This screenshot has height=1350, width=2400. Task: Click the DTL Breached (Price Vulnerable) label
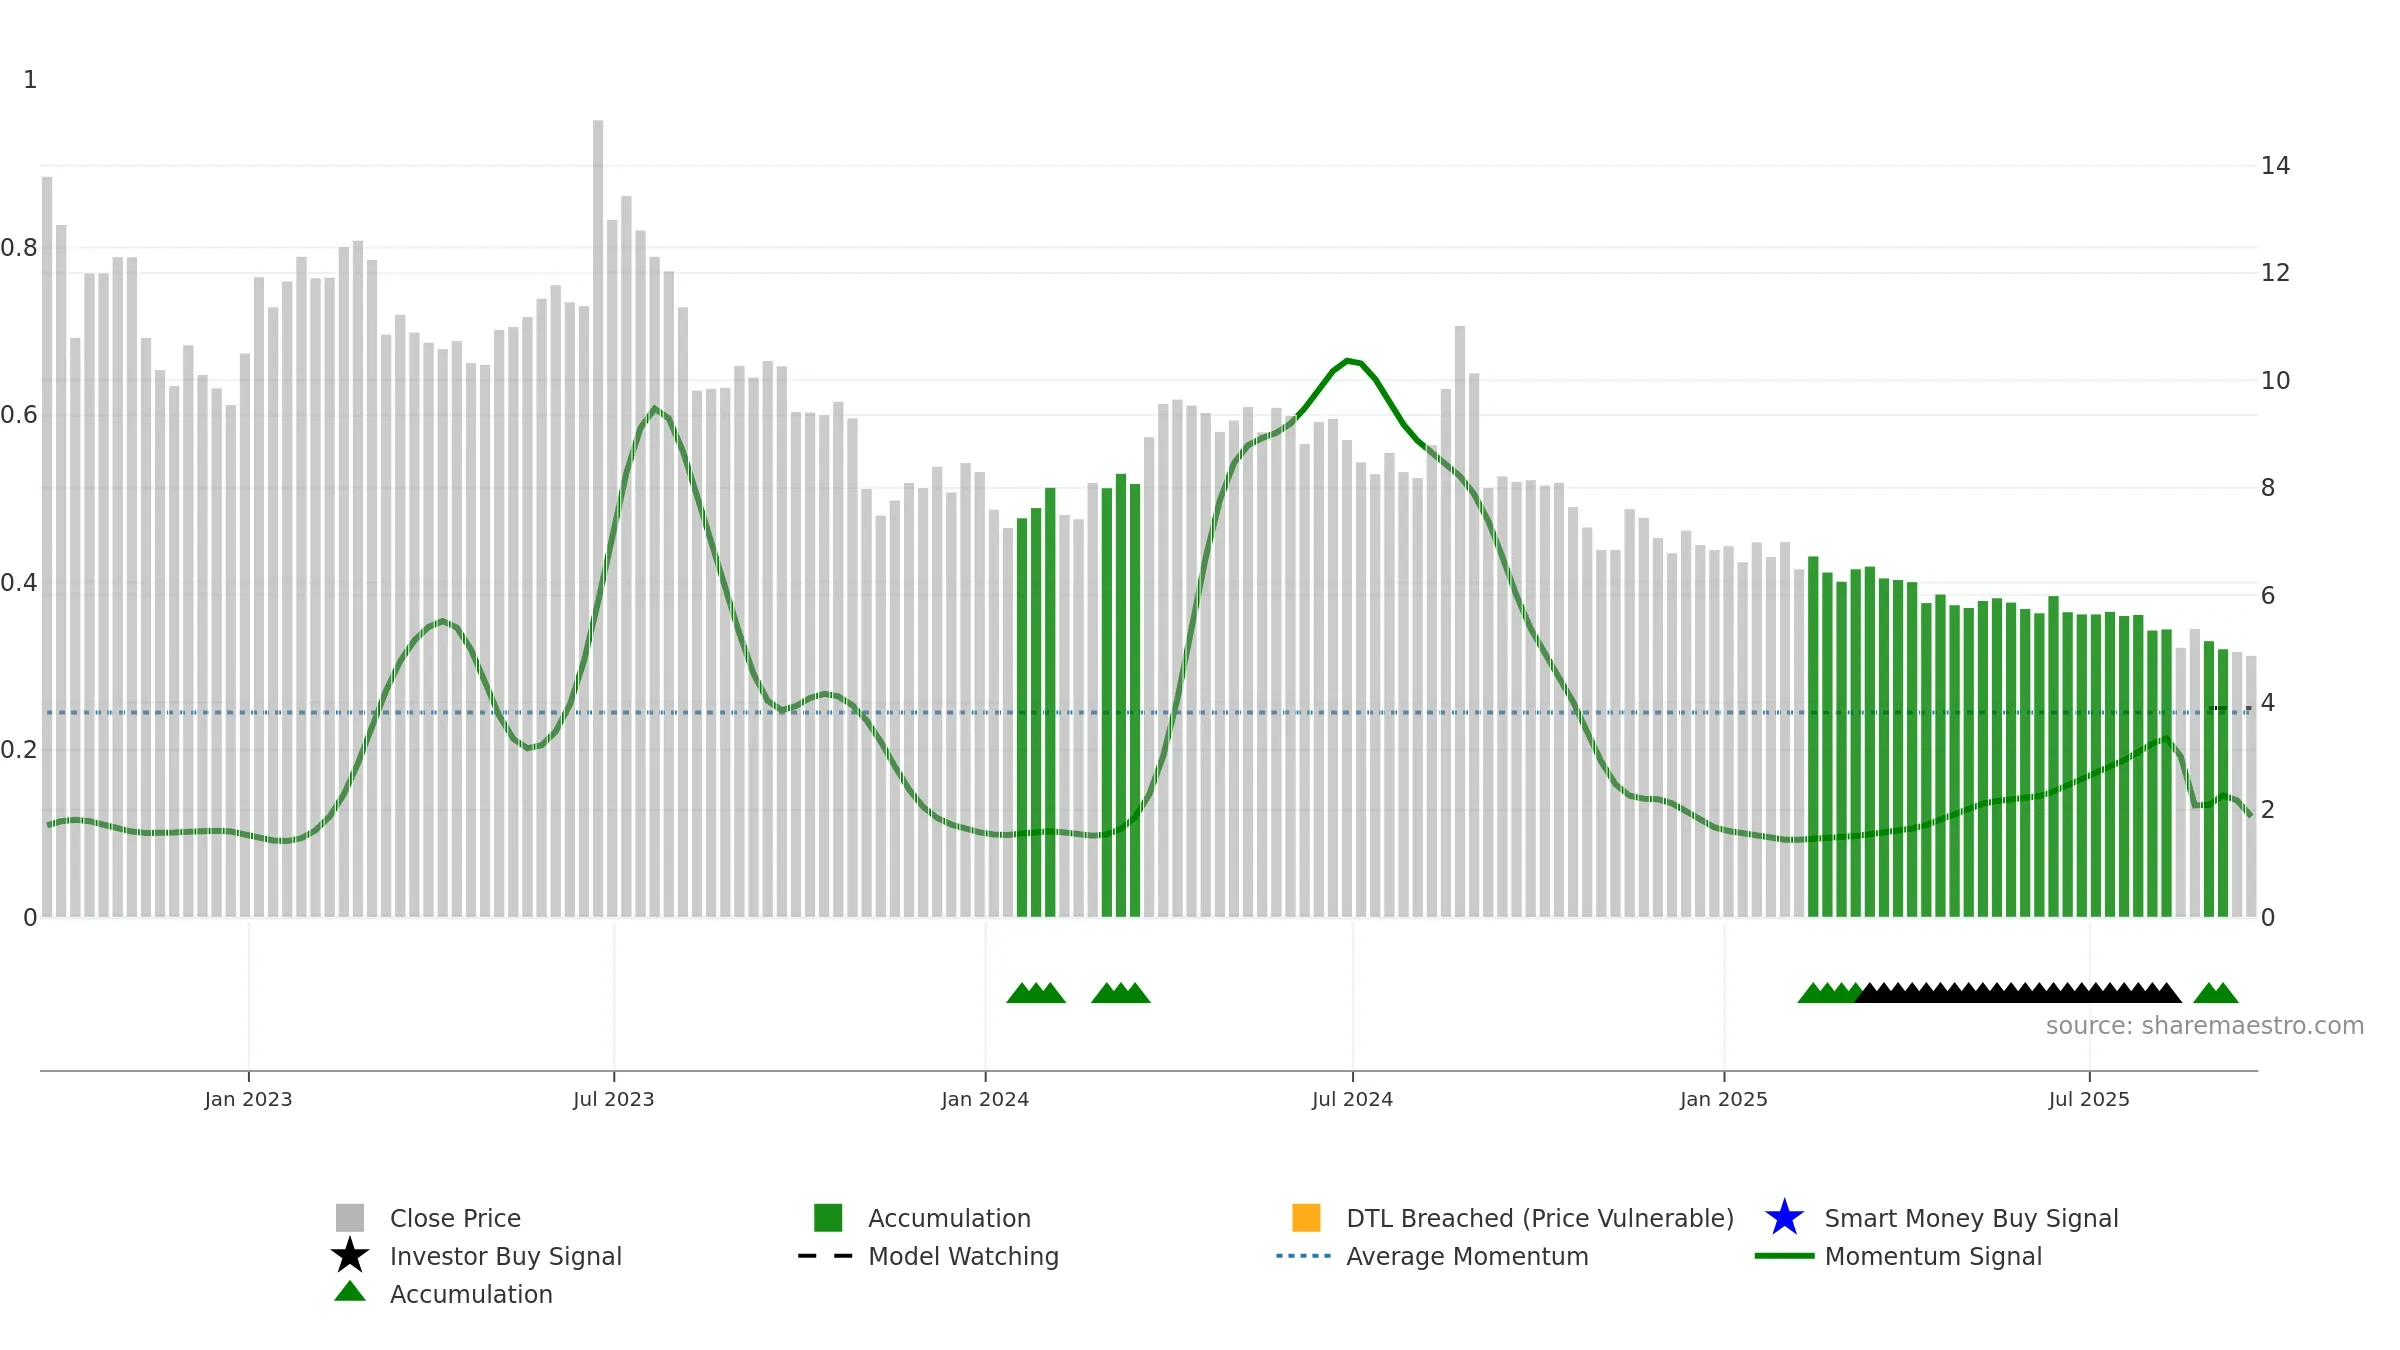[1540, 1218]
